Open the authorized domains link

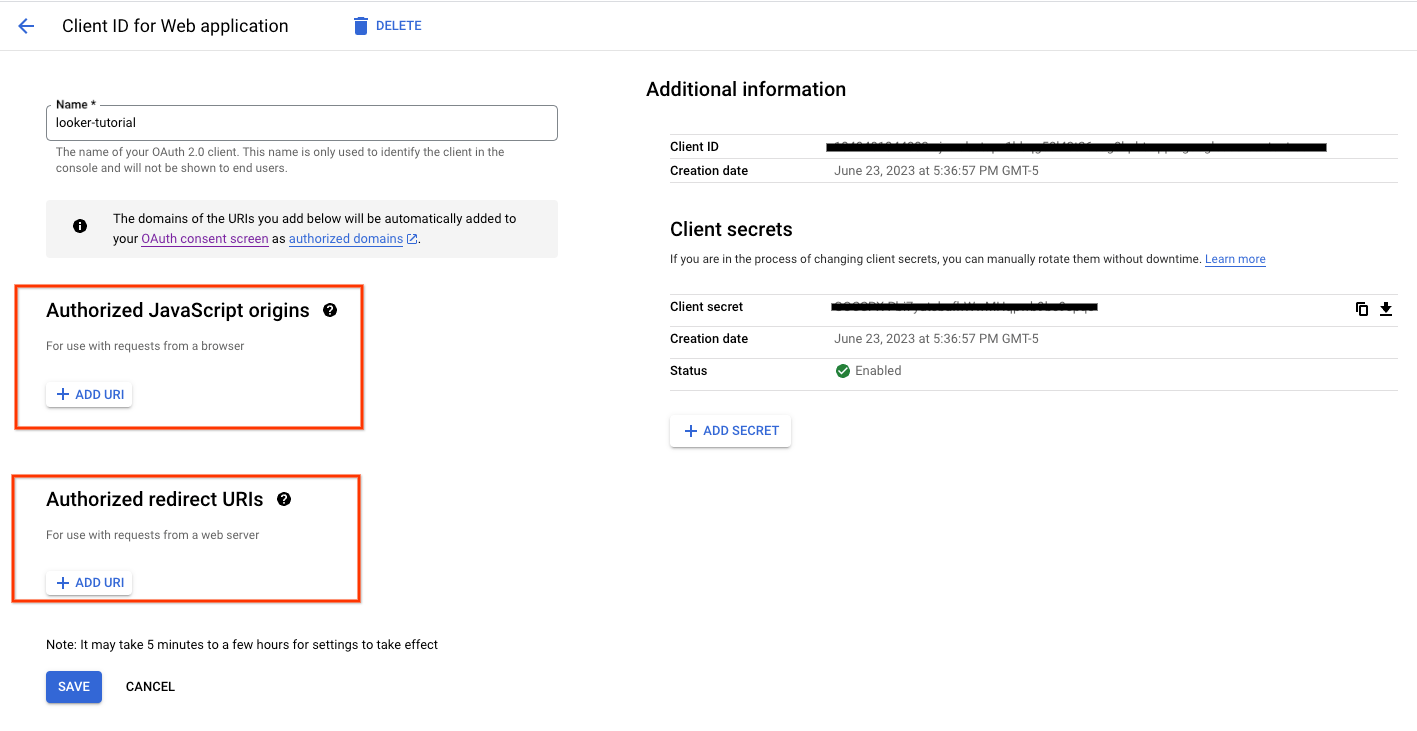click(x=345, y=238)
